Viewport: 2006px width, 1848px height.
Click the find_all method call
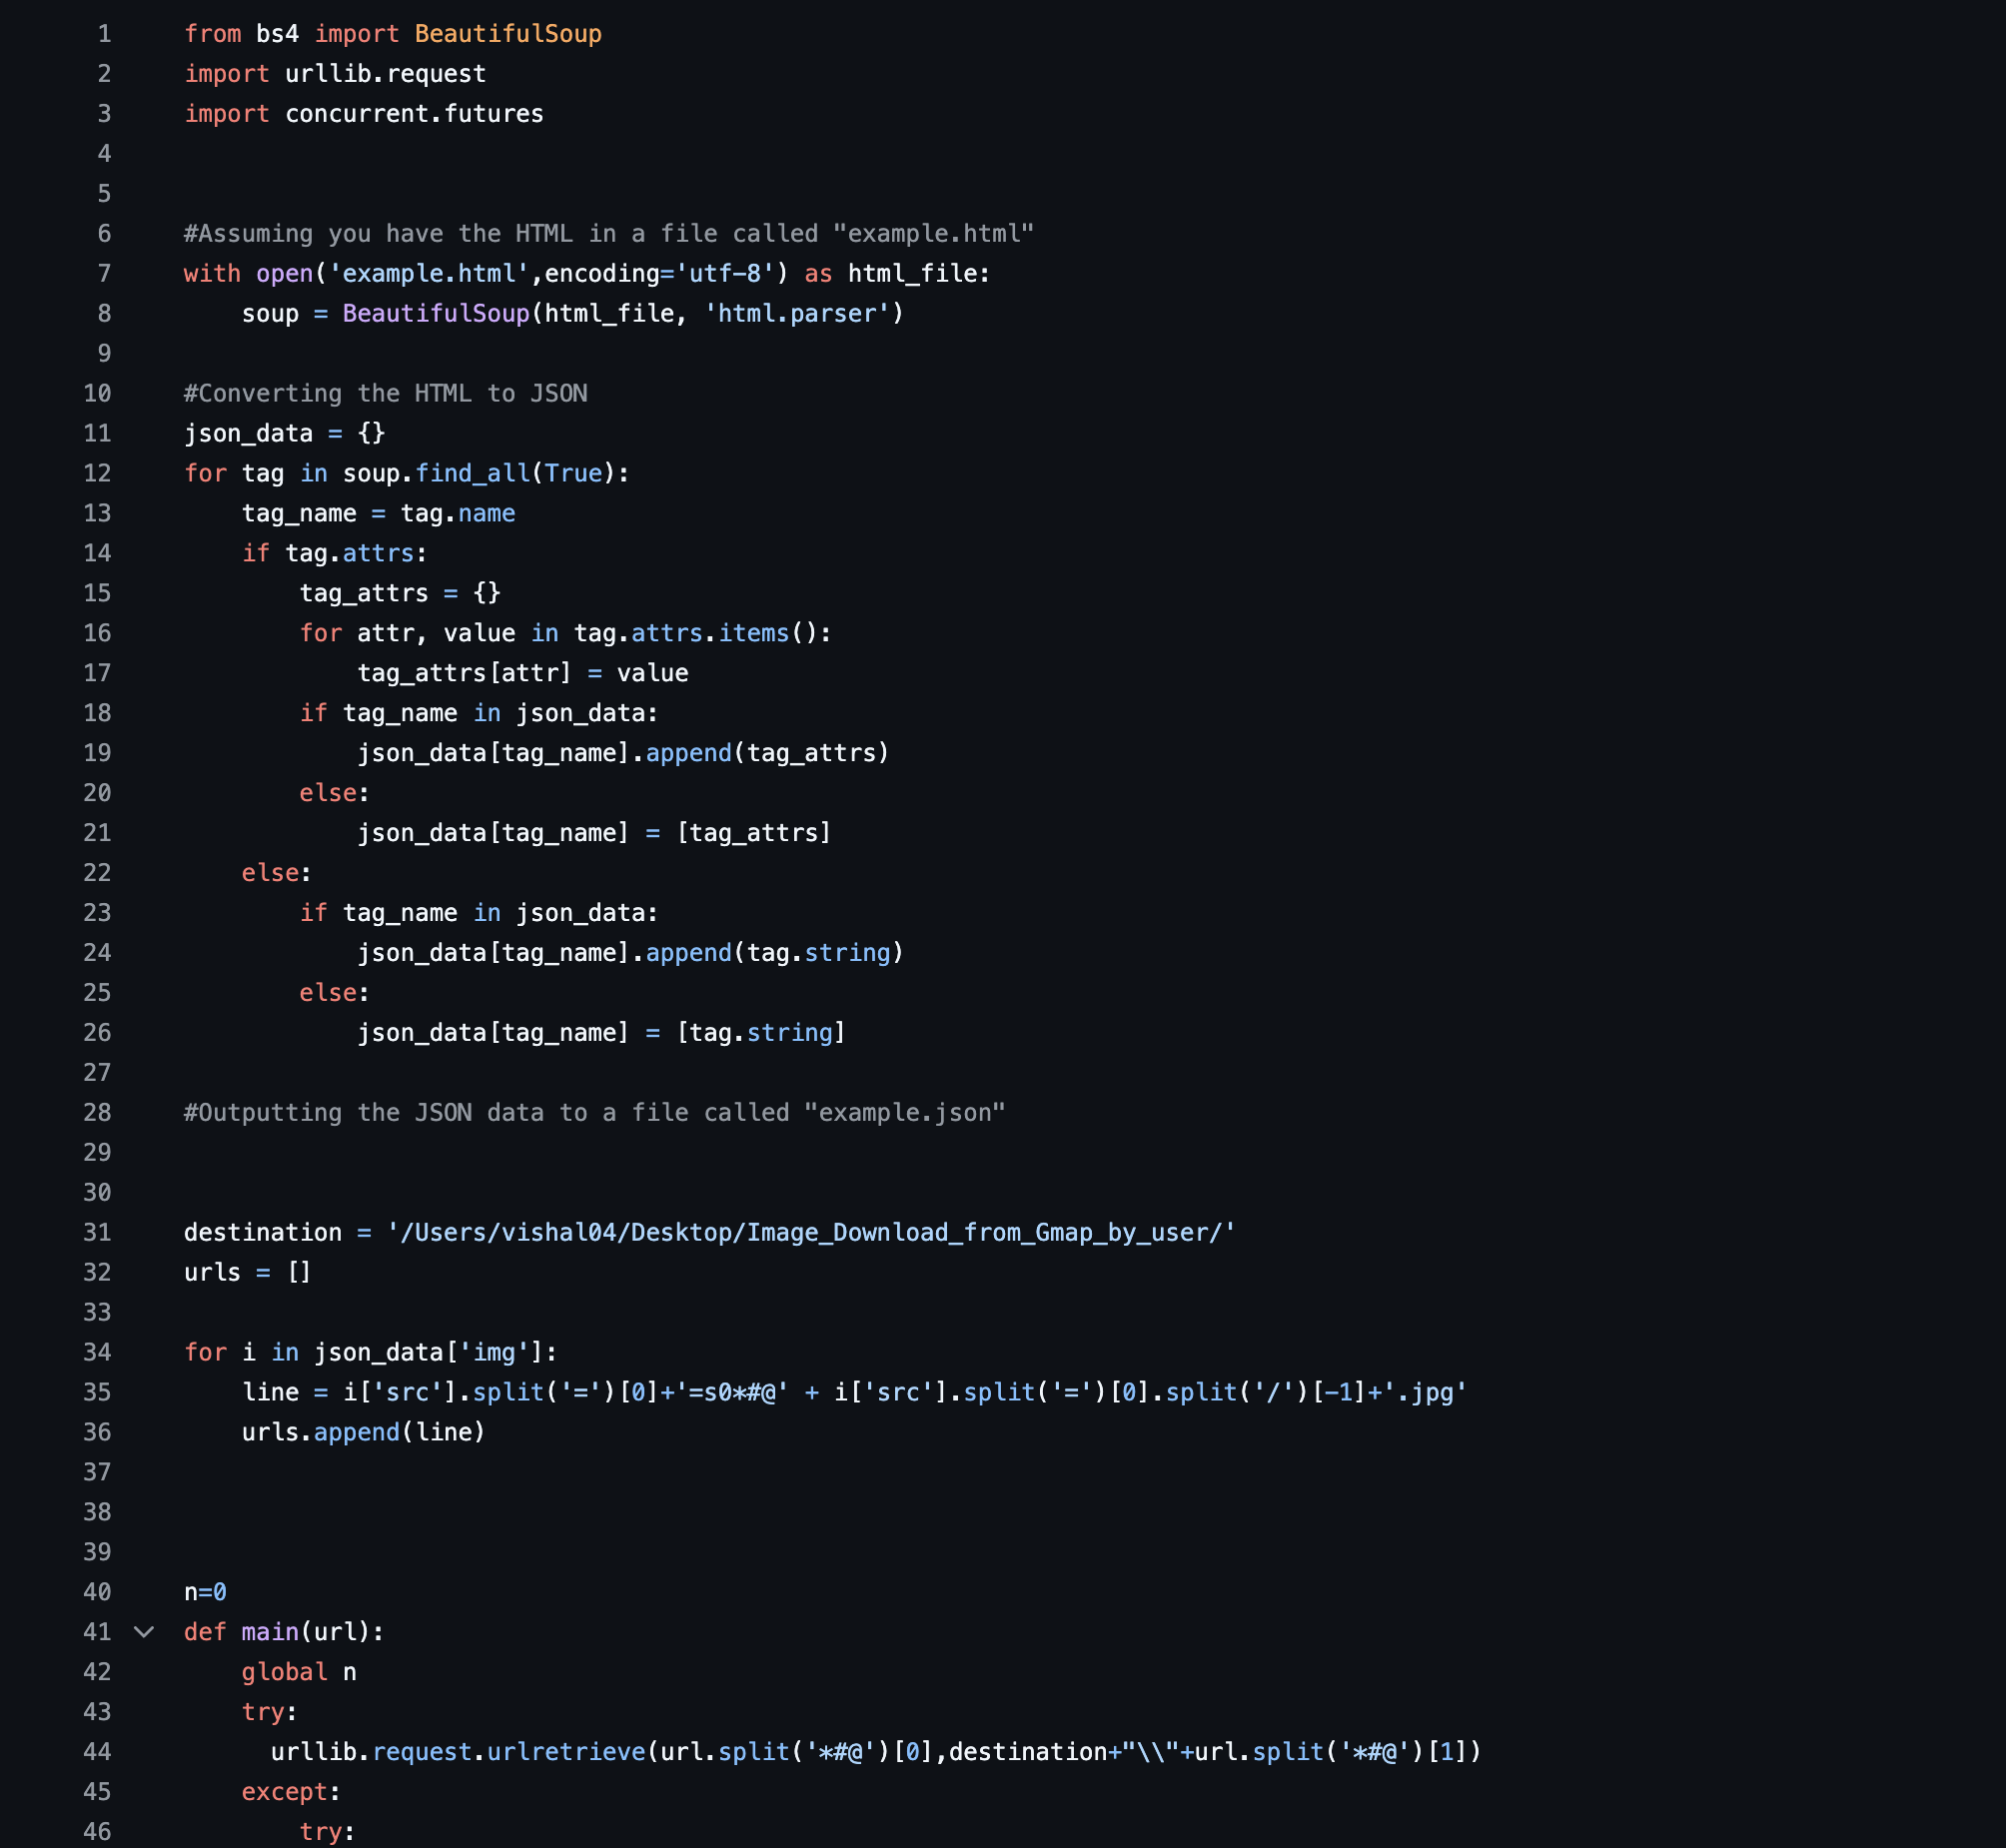[x=472, y=474]
